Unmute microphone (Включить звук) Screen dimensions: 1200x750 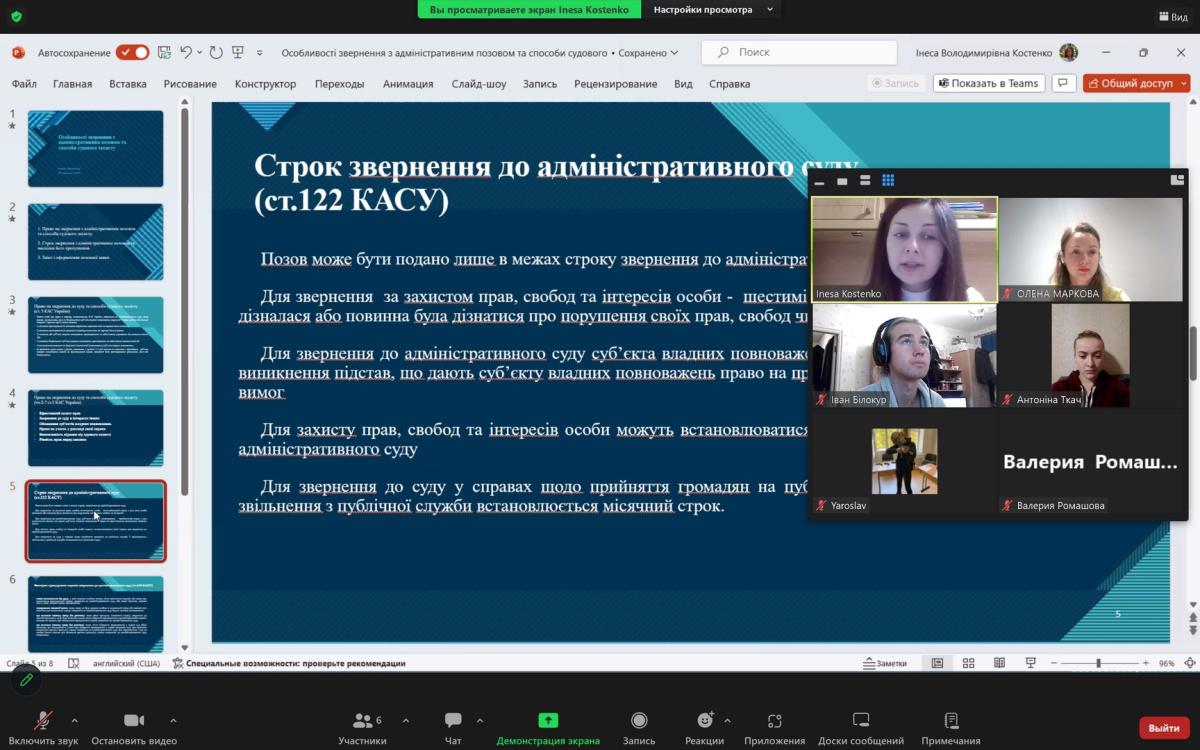(x=43, y=721)
